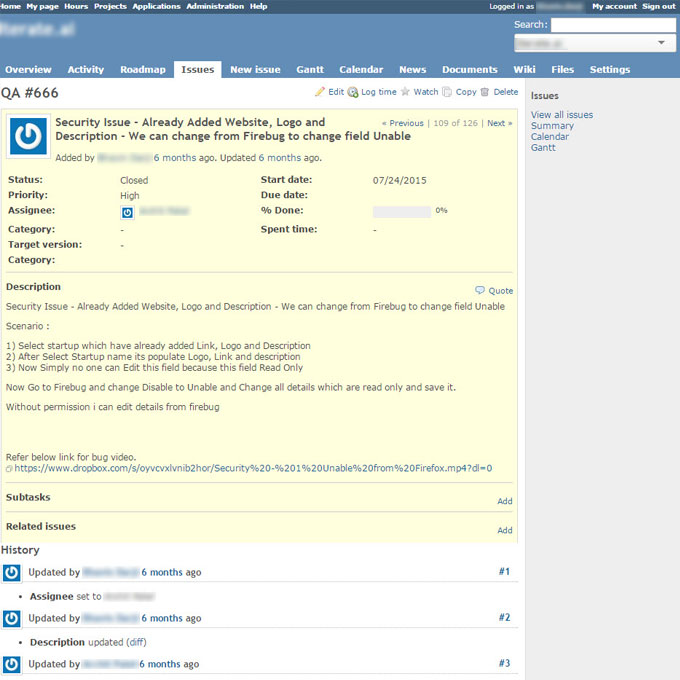Open Applications in the top menu
This screenshot has height=680, width=680.
(157, 7)
